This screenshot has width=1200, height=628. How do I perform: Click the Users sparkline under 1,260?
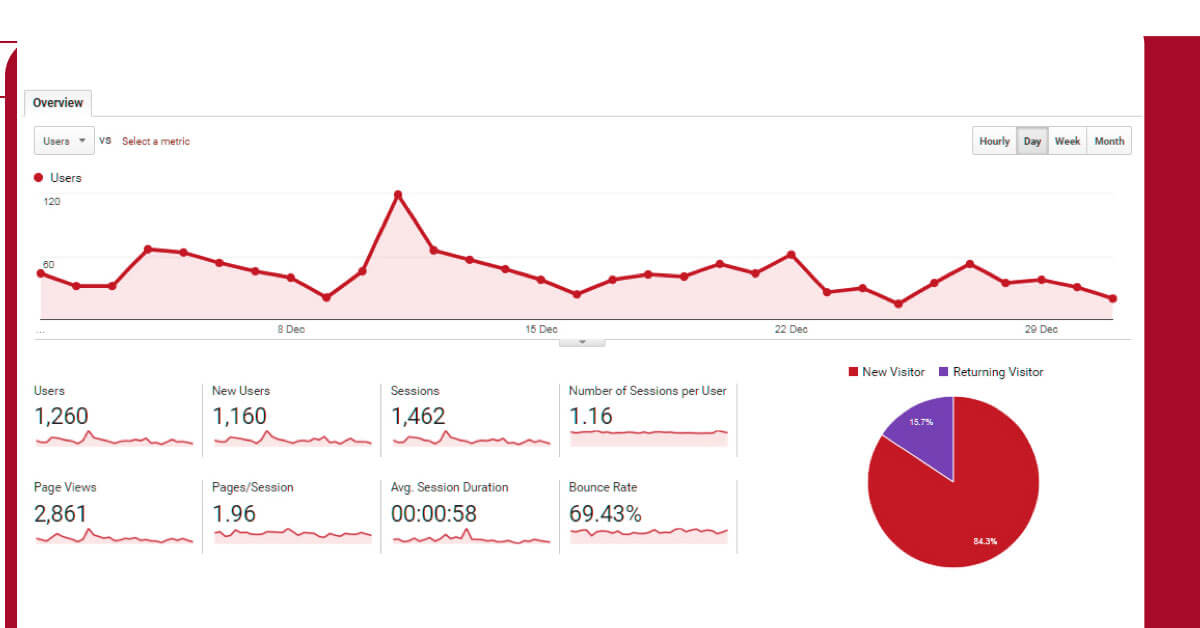click(x=114, y=439)
